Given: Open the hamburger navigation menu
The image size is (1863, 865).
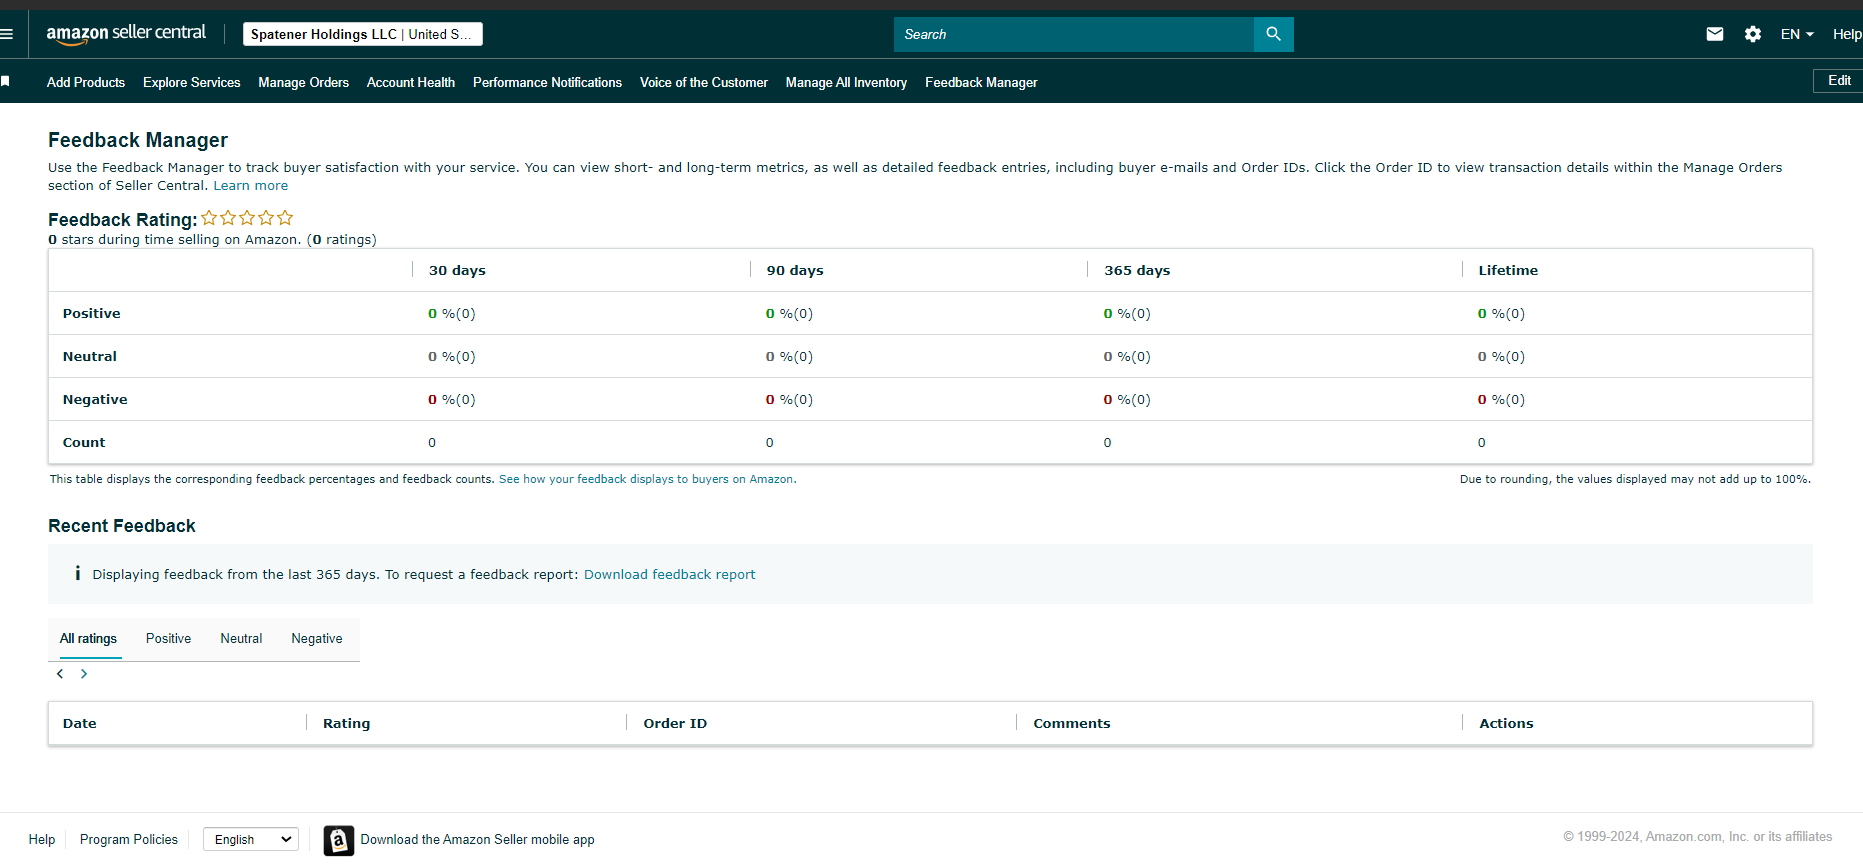Looking at the screenshot, I should pyautogui.click(x=6, y=34).
